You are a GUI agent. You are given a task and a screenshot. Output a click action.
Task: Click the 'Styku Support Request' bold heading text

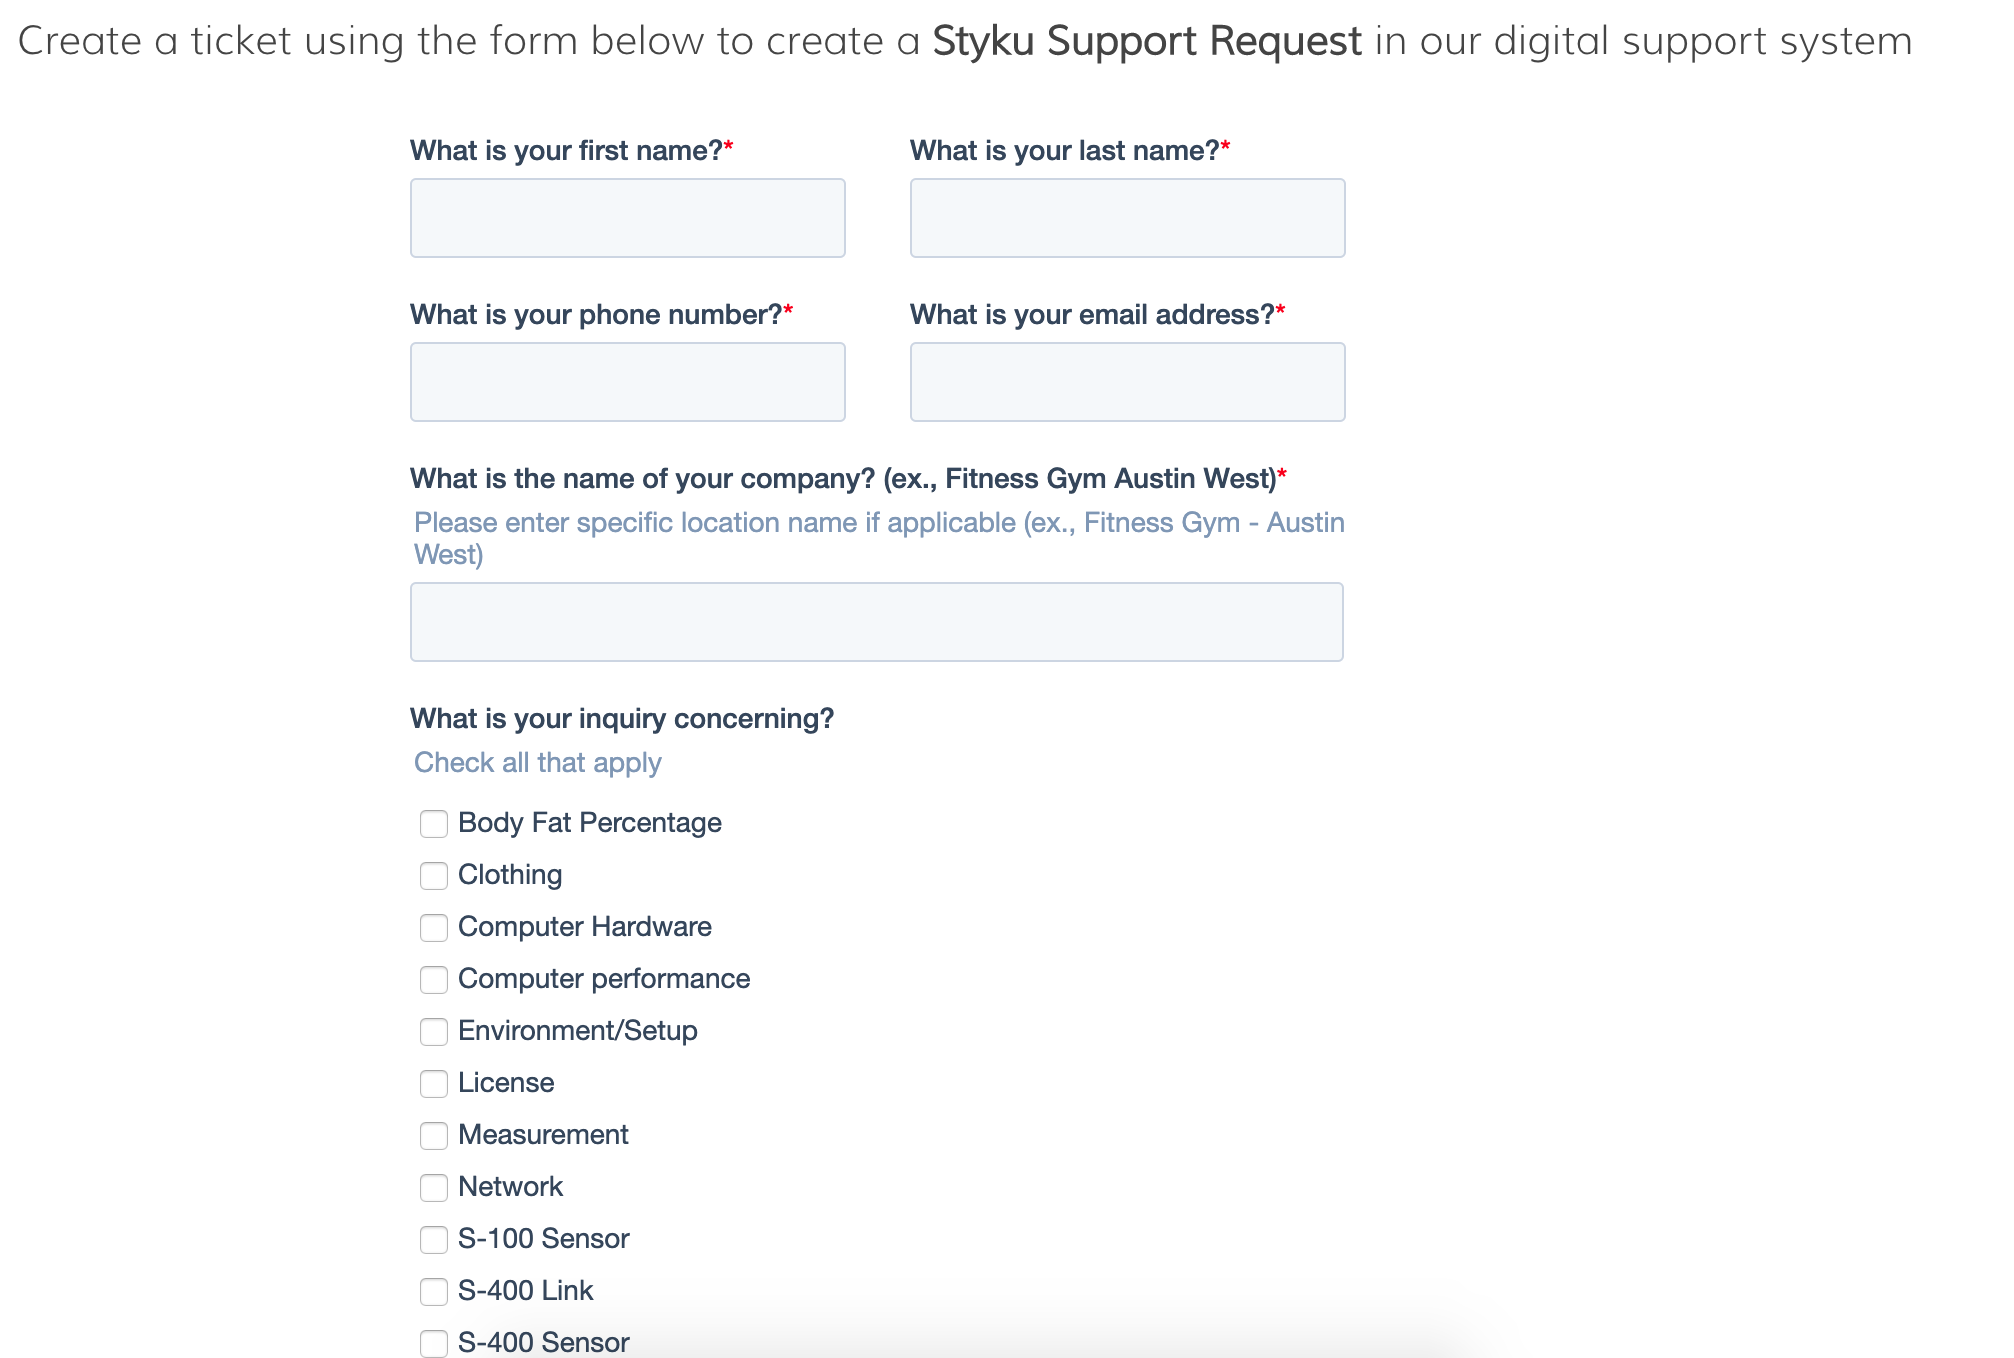point(1147,42)
